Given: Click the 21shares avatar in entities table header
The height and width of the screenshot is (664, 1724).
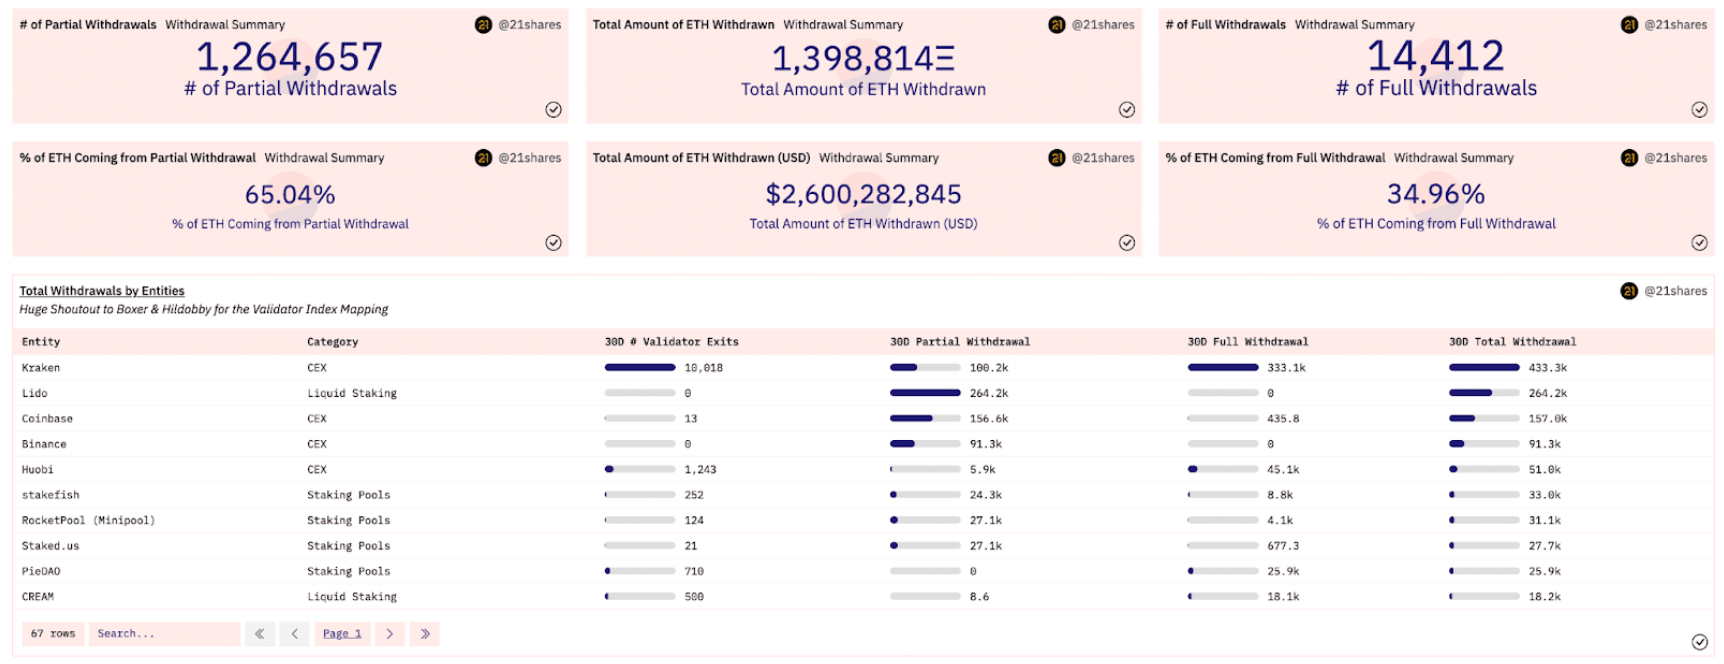Looking at the screenshot, I should [x=1629, y=291].
